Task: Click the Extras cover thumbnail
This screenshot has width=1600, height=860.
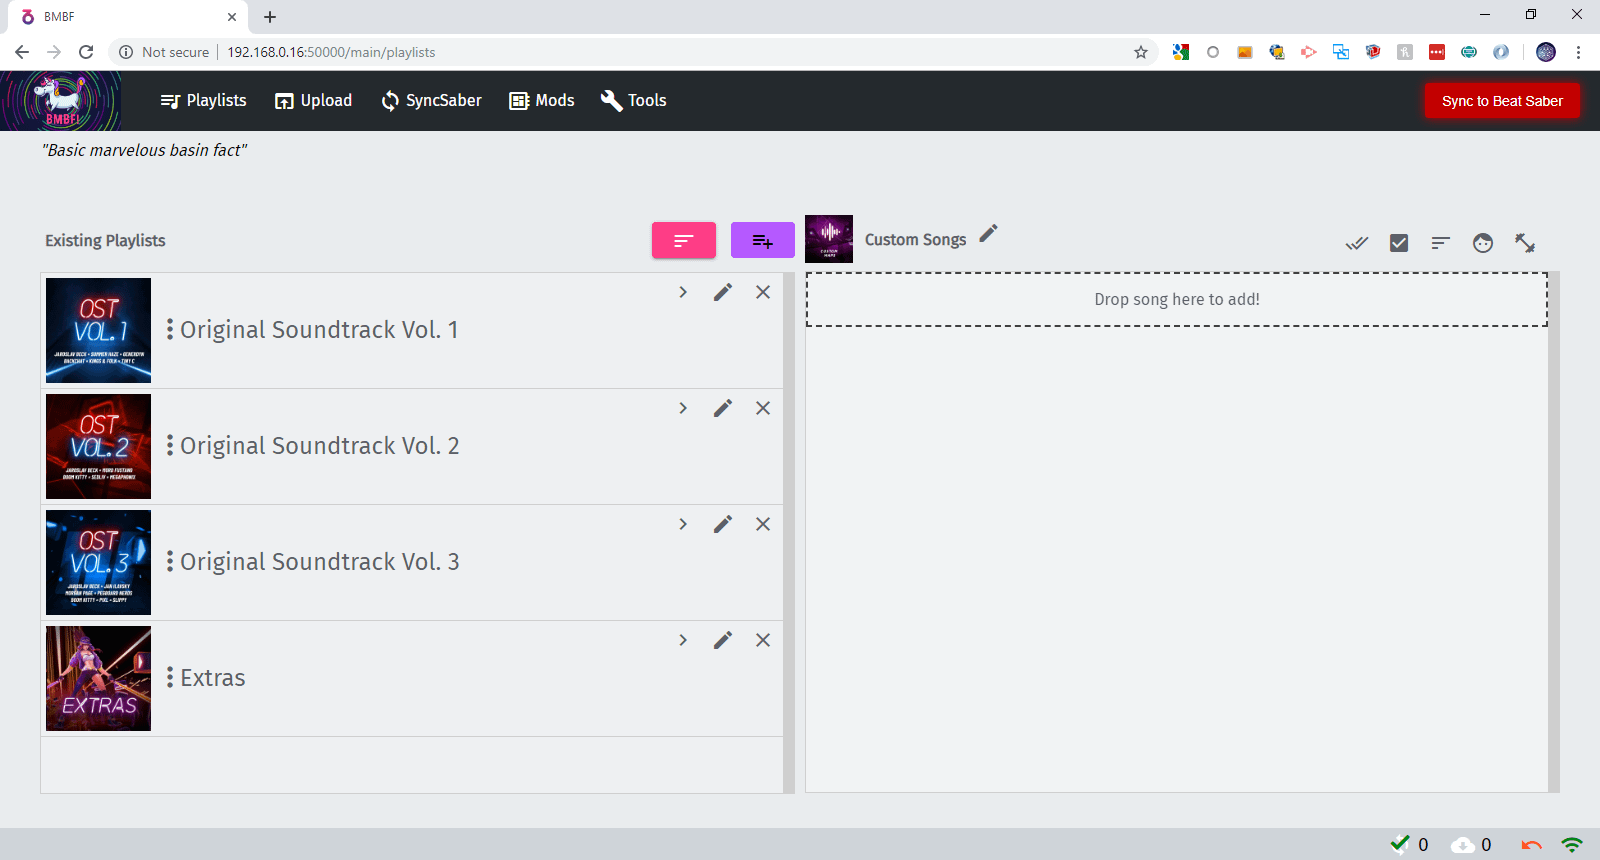Action: click(98, 678)
